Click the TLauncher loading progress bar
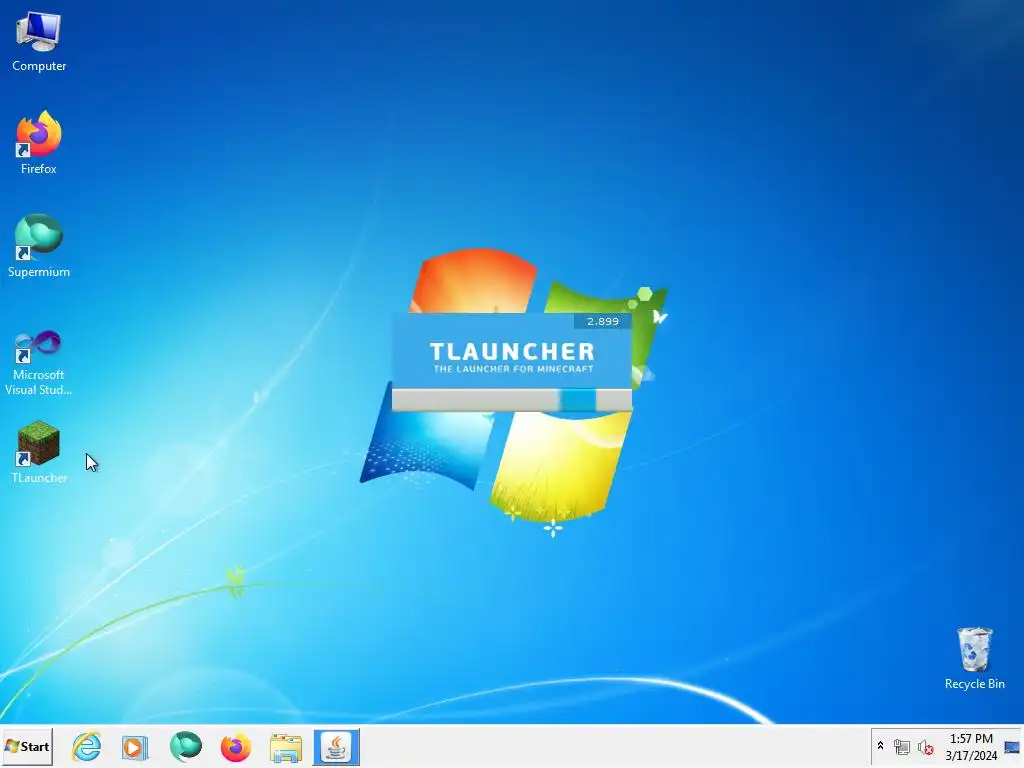The image size is (1024, 768). 512,400
